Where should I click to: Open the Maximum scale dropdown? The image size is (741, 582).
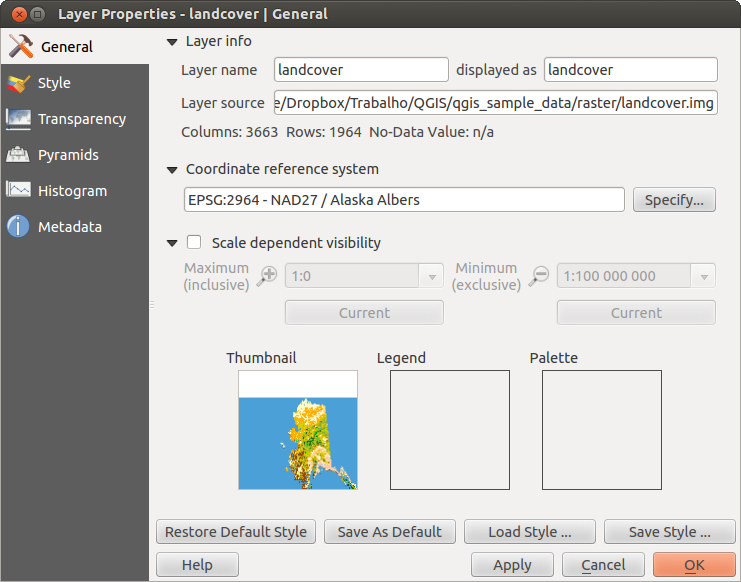pyautogui.click(x=432, y=277)
